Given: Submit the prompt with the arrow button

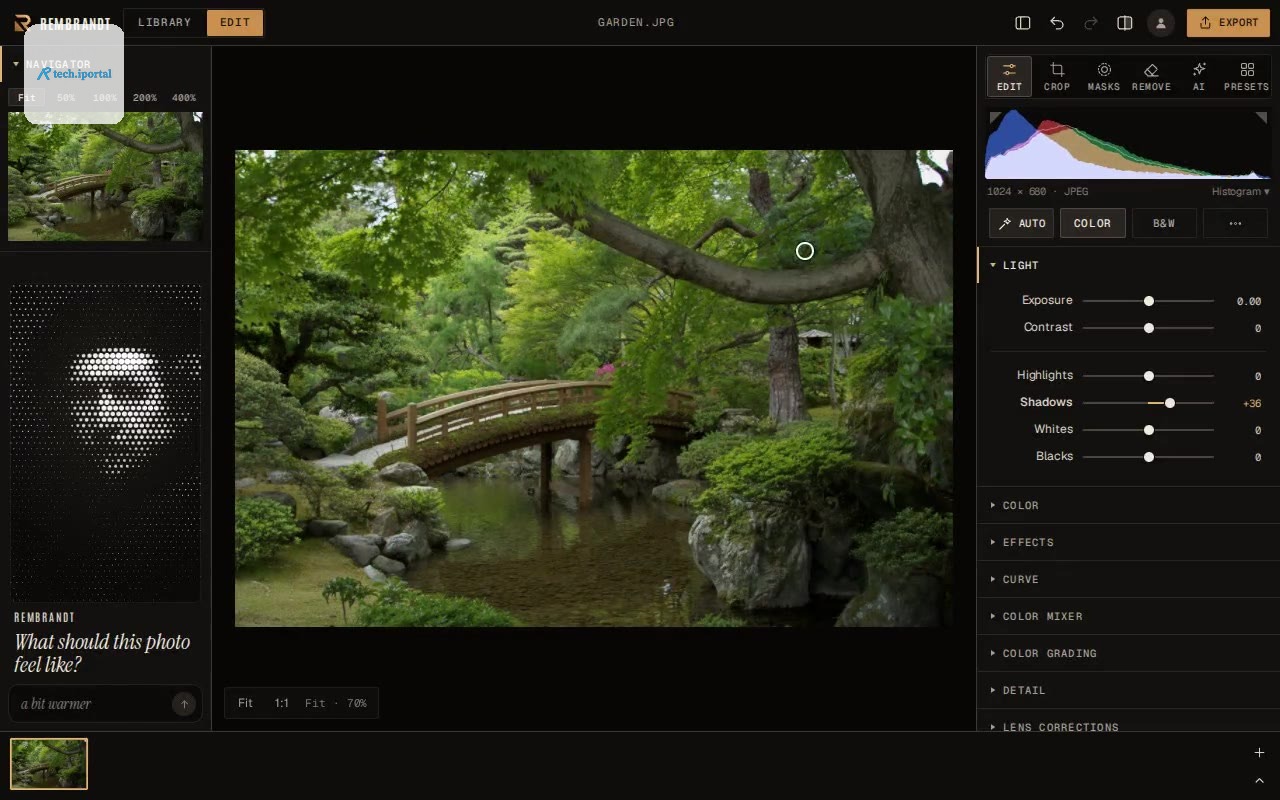Looking at the screenshot, I should (x=184, y=704).
